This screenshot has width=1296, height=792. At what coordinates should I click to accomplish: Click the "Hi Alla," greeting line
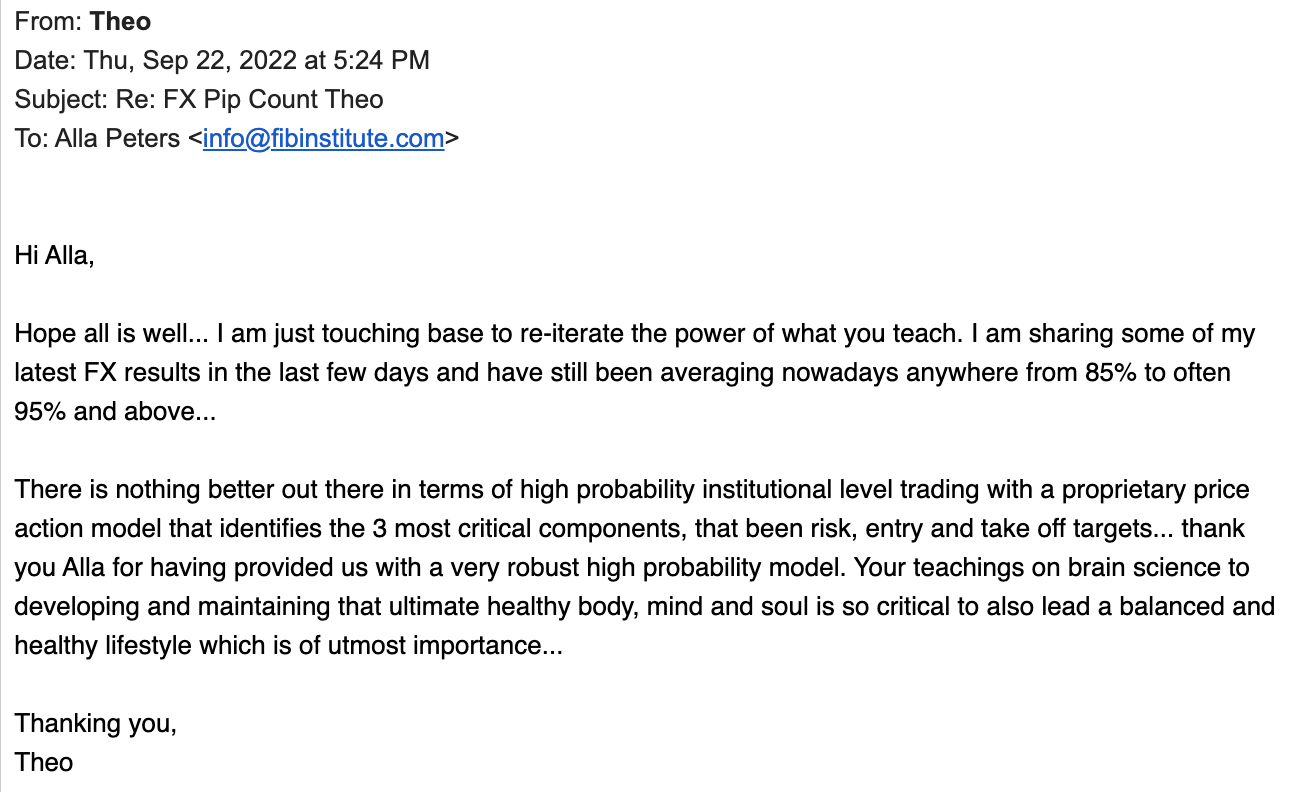click(x=54, y=256)
